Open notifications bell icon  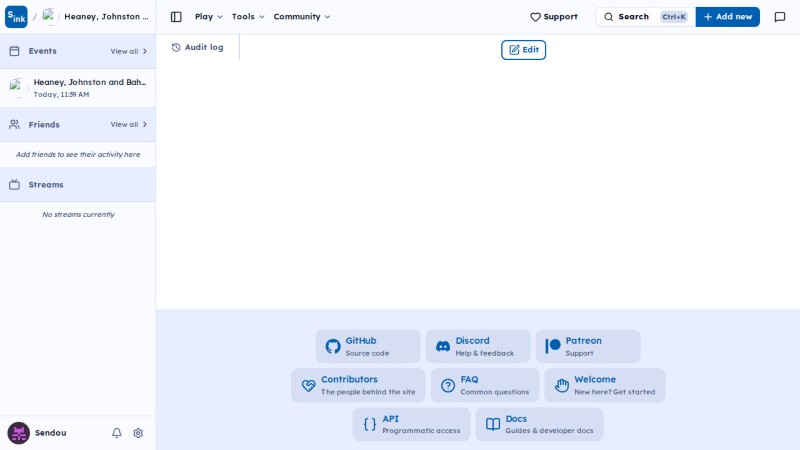coord(117,433)
